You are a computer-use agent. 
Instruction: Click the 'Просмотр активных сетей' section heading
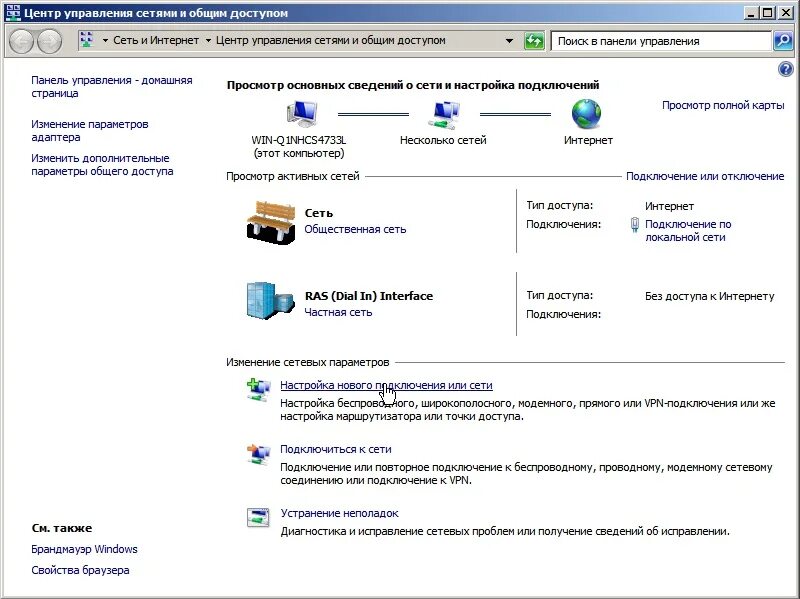point(293,176)
